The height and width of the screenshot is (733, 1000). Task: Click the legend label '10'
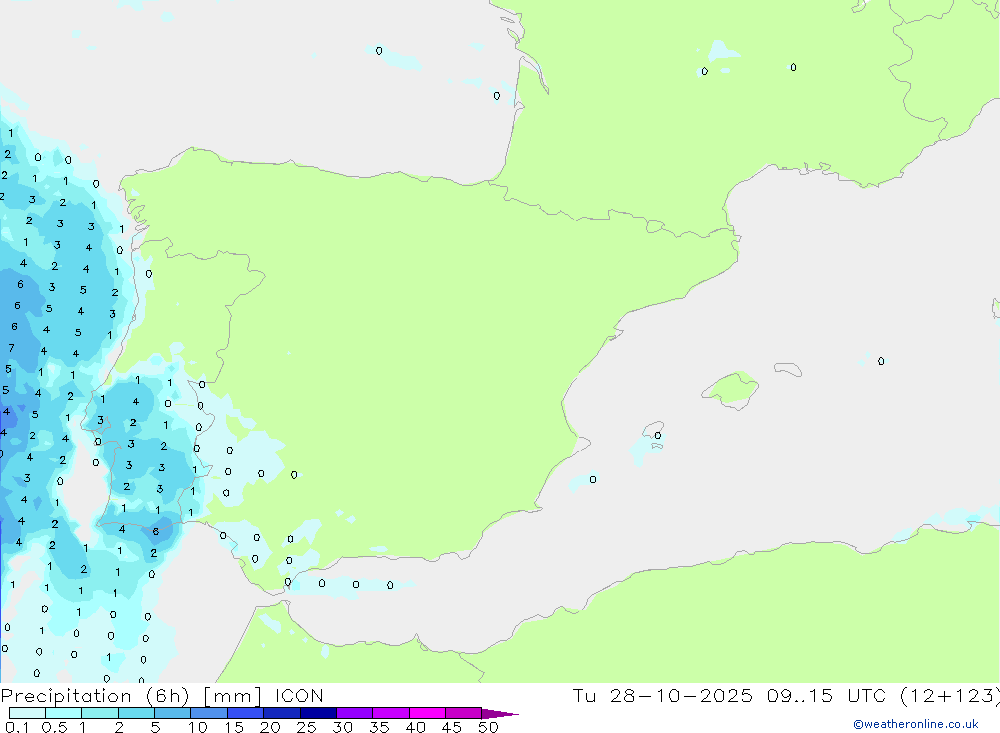(x=198, y=727)
